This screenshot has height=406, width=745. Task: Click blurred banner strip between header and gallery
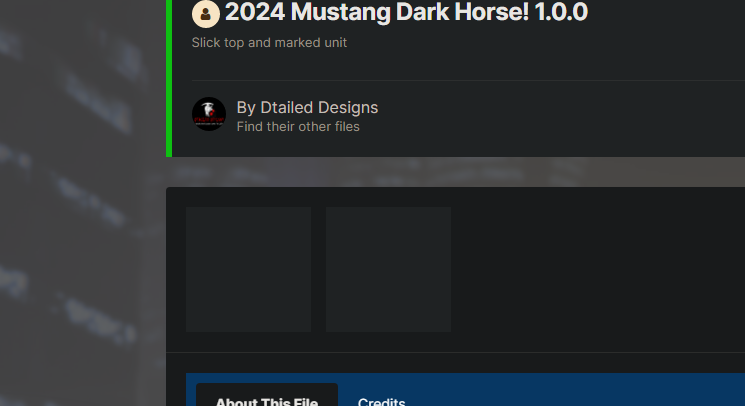[x=455, y=172]
